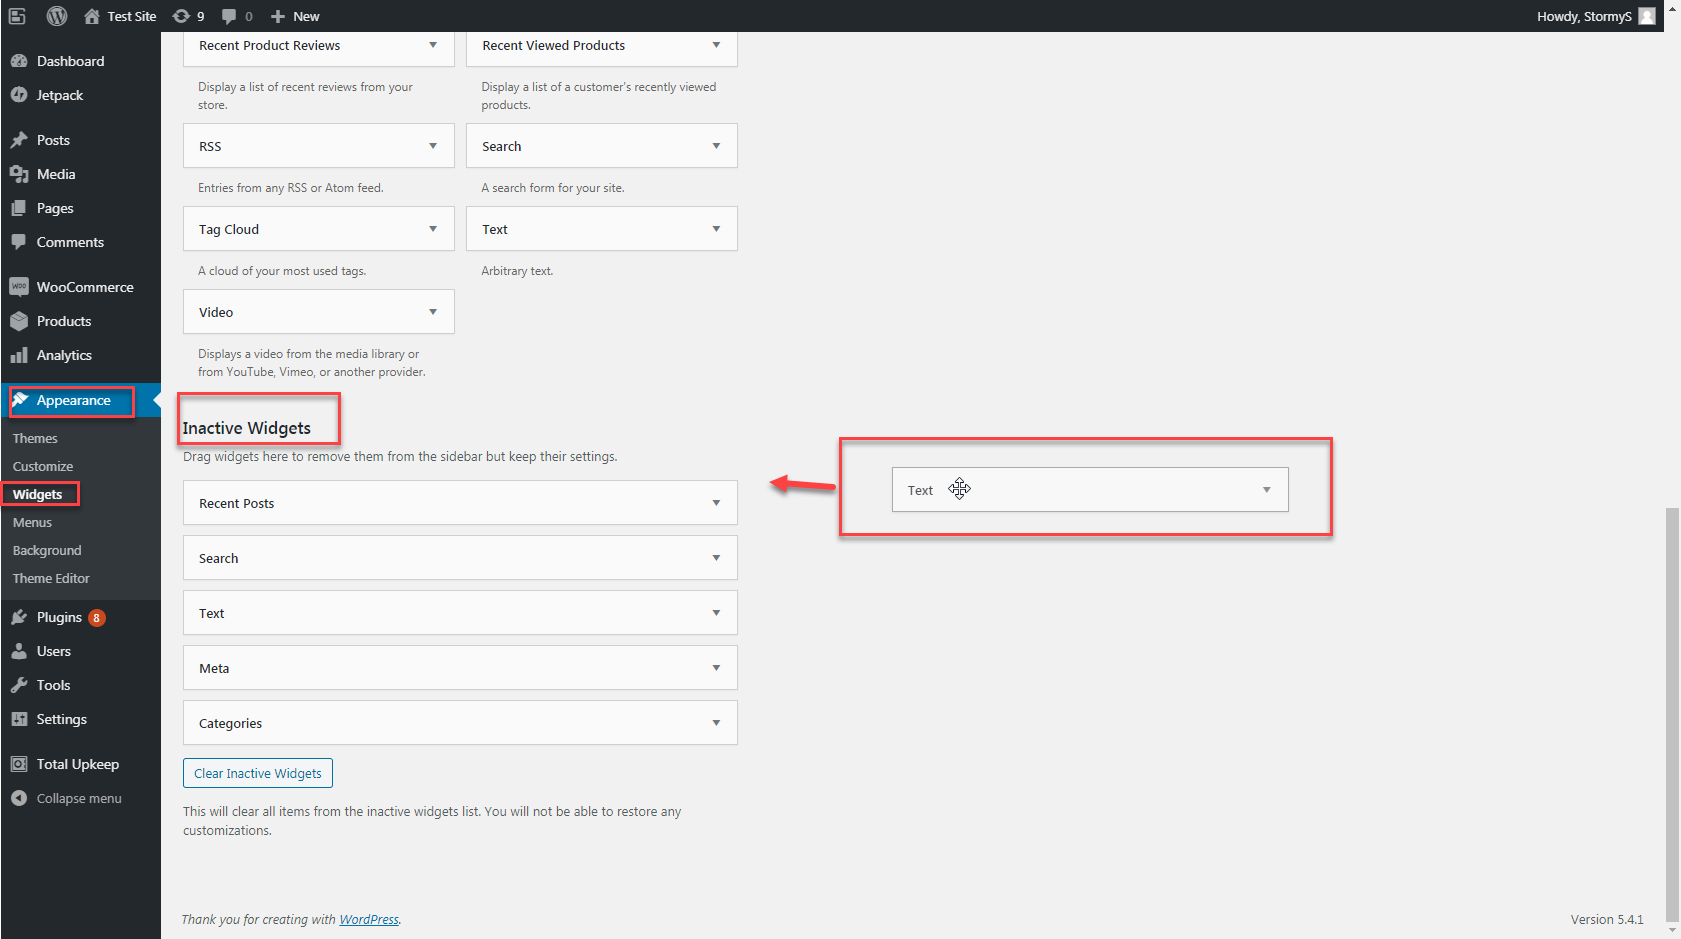Expand the inactive Recent Posts widget

coord(716,503)
